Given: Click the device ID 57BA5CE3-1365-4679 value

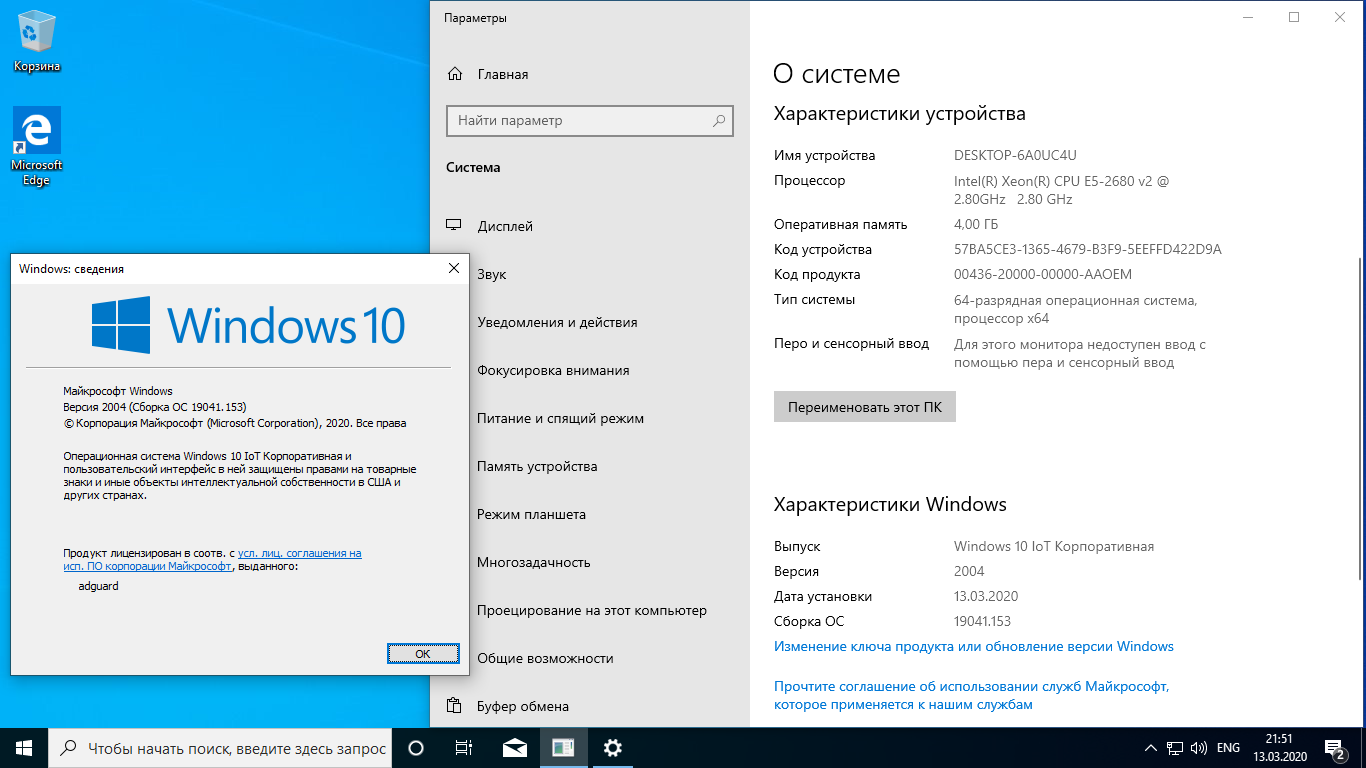Looking at the screenshot, I should tap(1088, 249).
